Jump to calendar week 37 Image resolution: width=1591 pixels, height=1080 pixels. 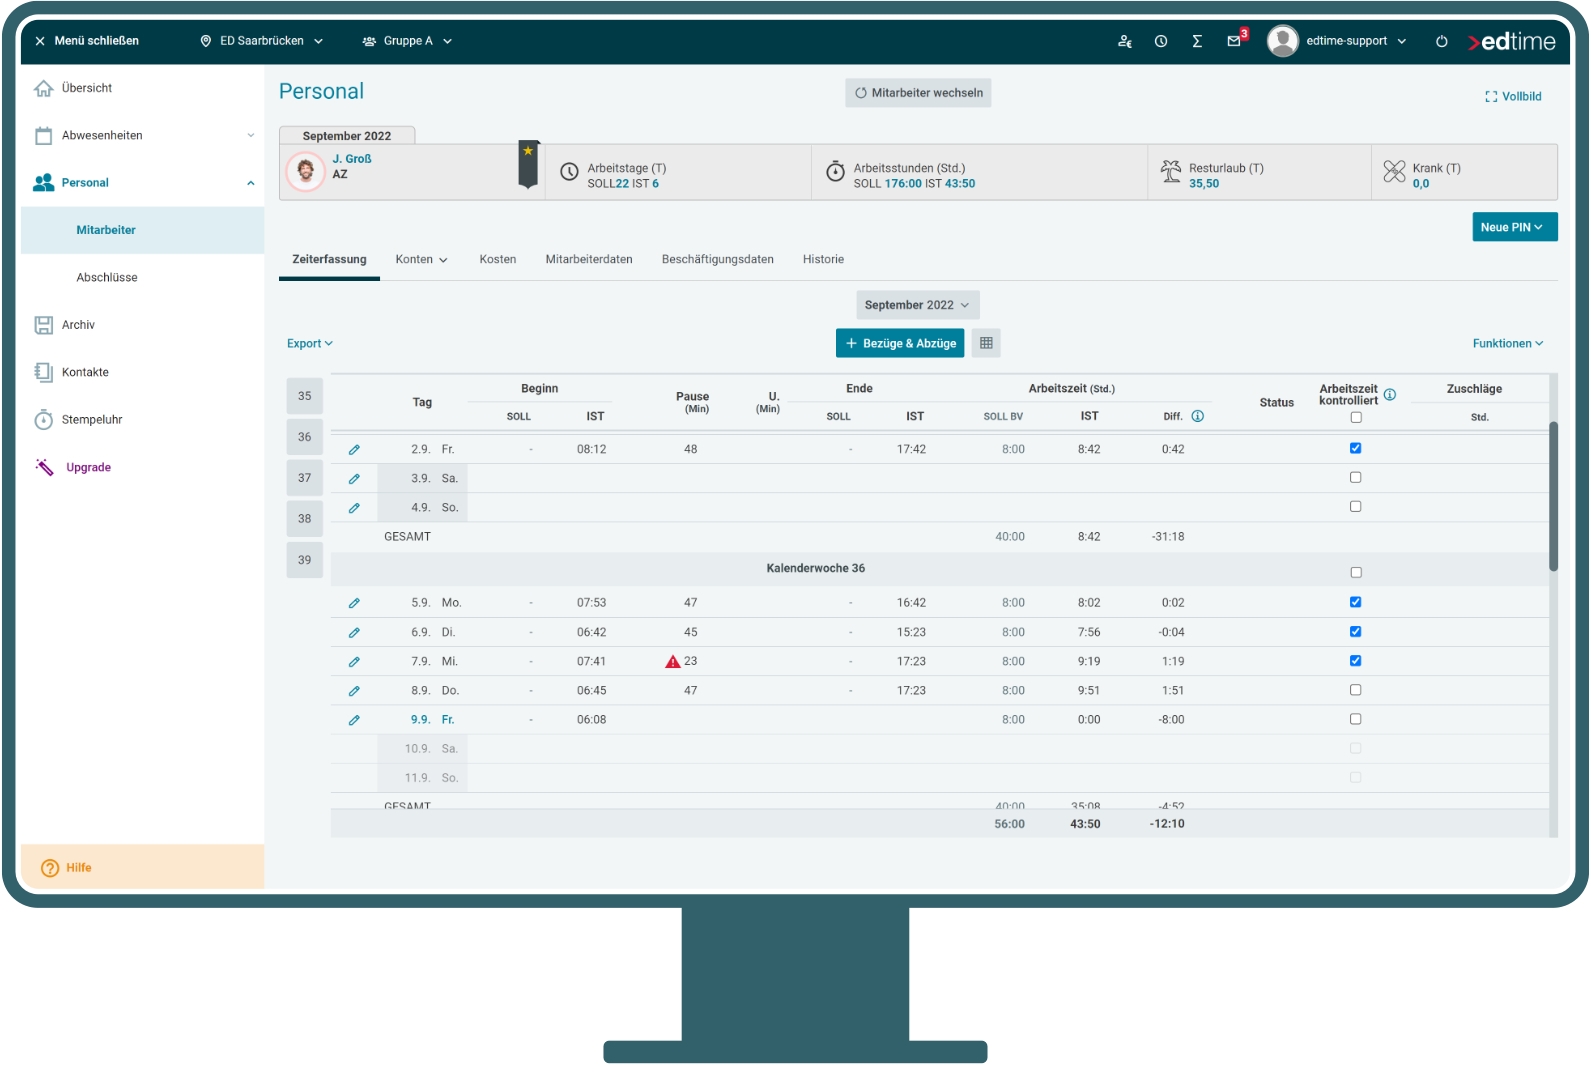pos(305,478)
